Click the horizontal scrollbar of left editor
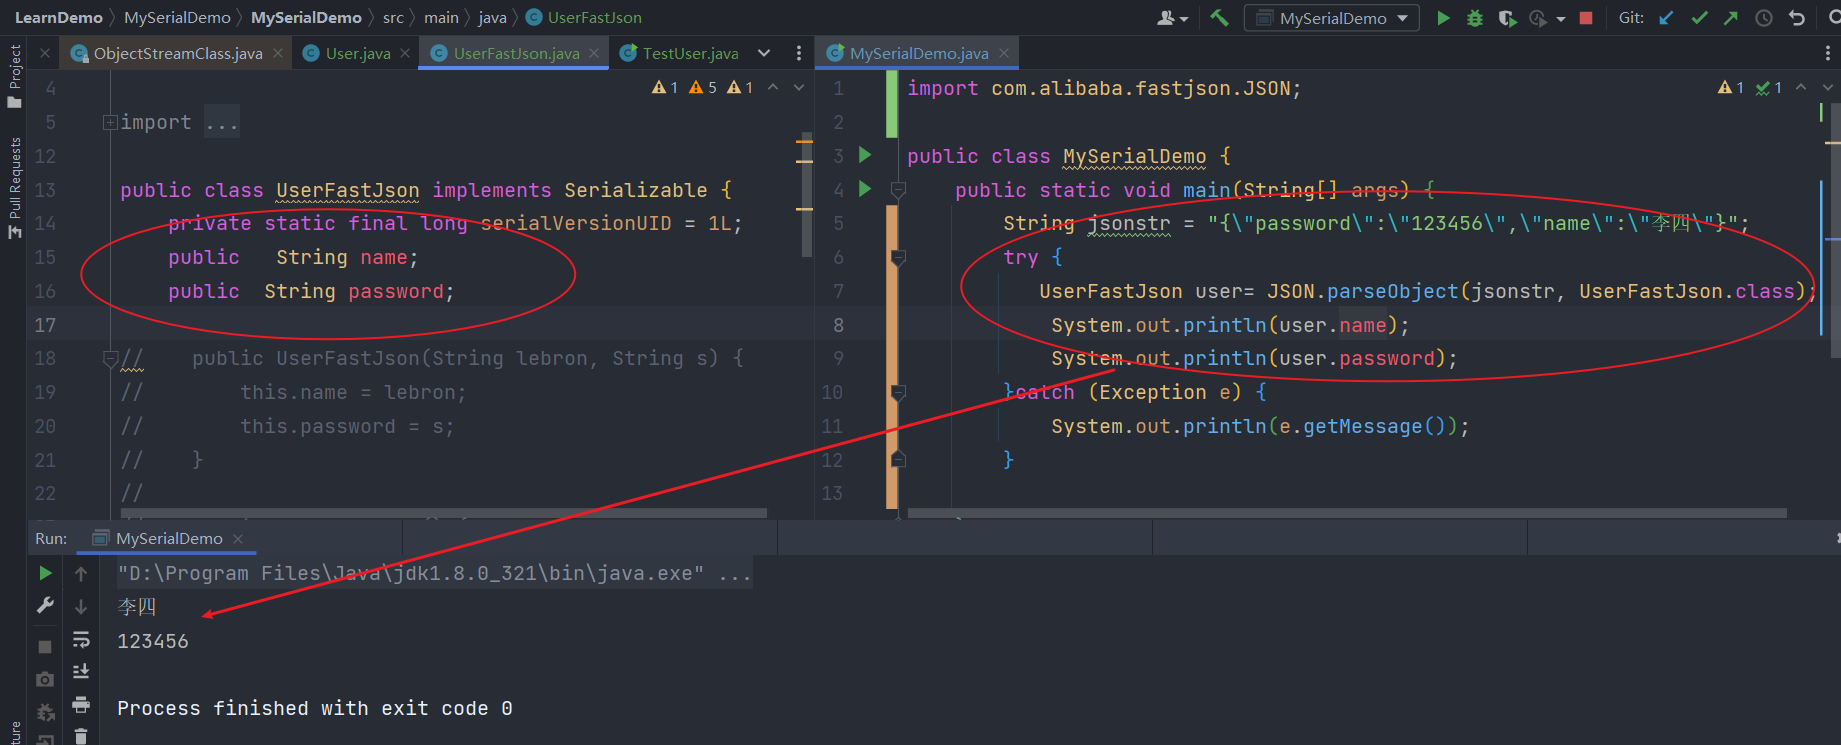This screenshot has height=745, width=1841. [x=443, y=513]
